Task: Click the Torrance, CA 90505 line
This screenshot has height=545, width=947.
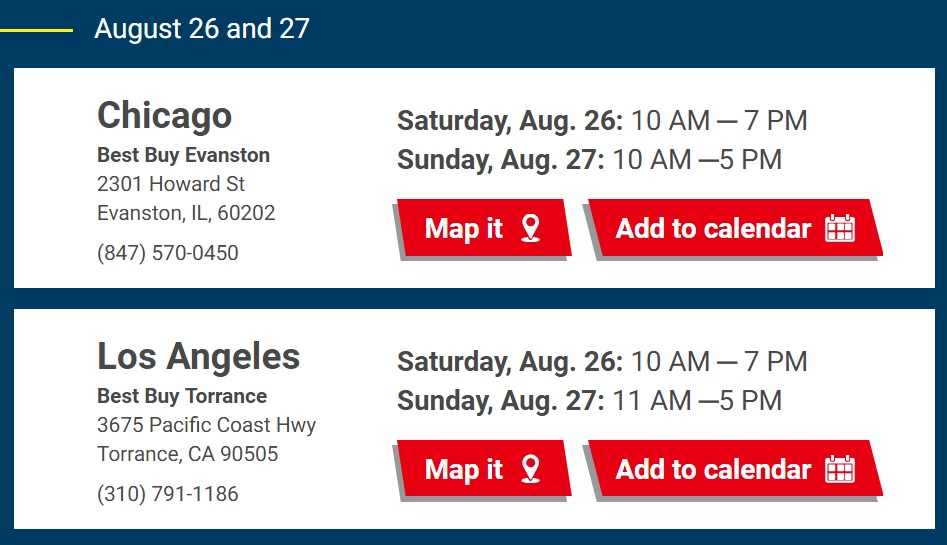Action: 188,454
